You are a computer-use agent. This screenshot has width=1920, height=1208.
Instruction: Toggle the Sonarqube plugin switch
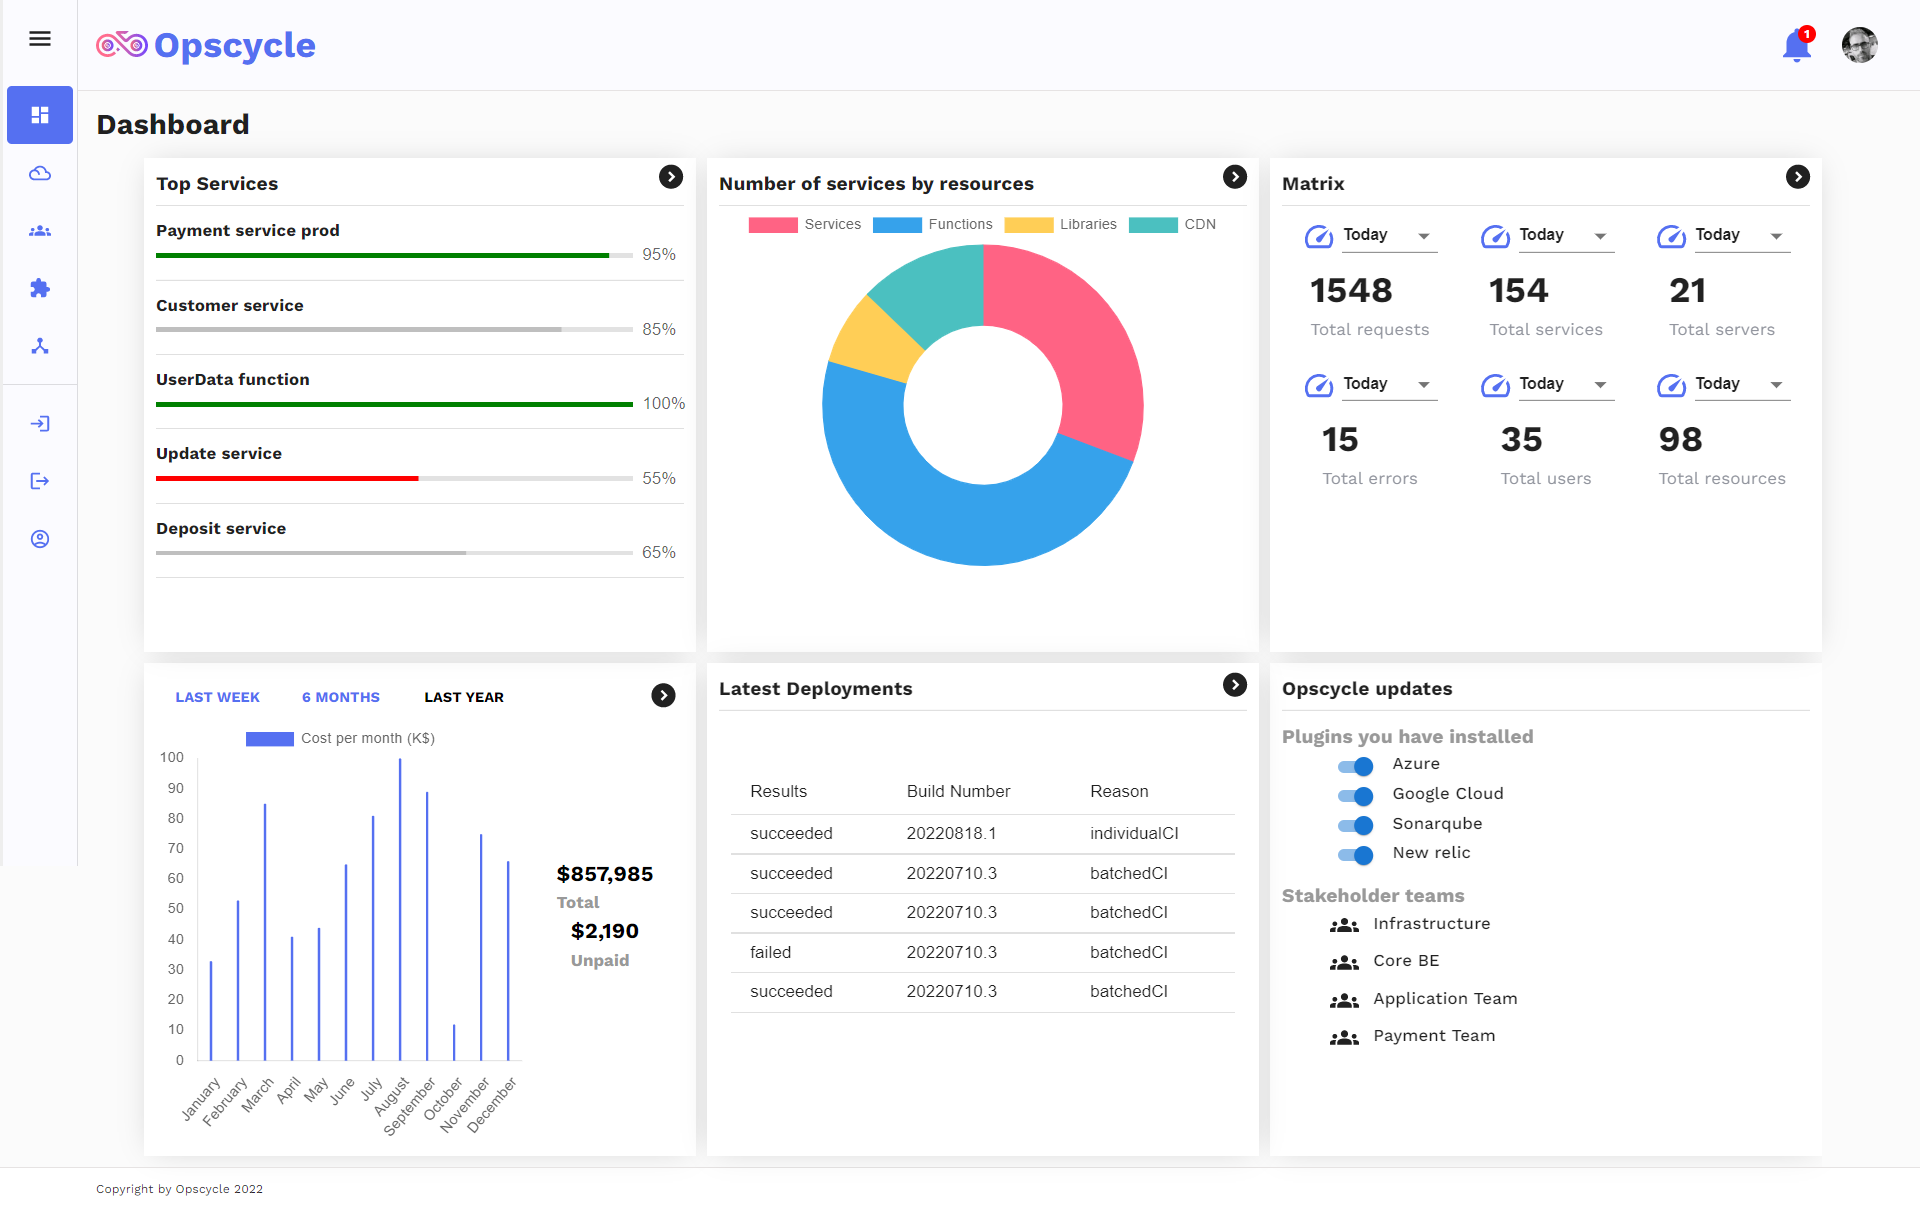point(1355,825)
